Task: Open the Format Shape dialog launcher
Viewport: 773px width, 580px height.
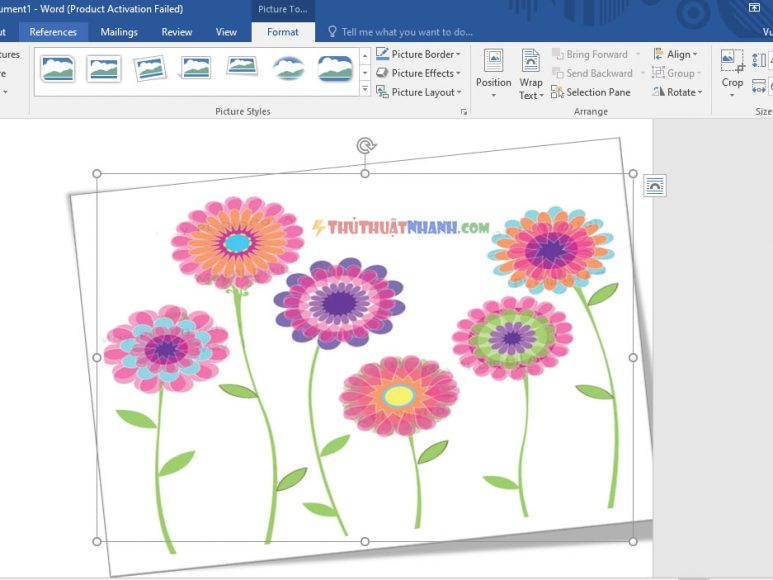Action: click(463, 113)
